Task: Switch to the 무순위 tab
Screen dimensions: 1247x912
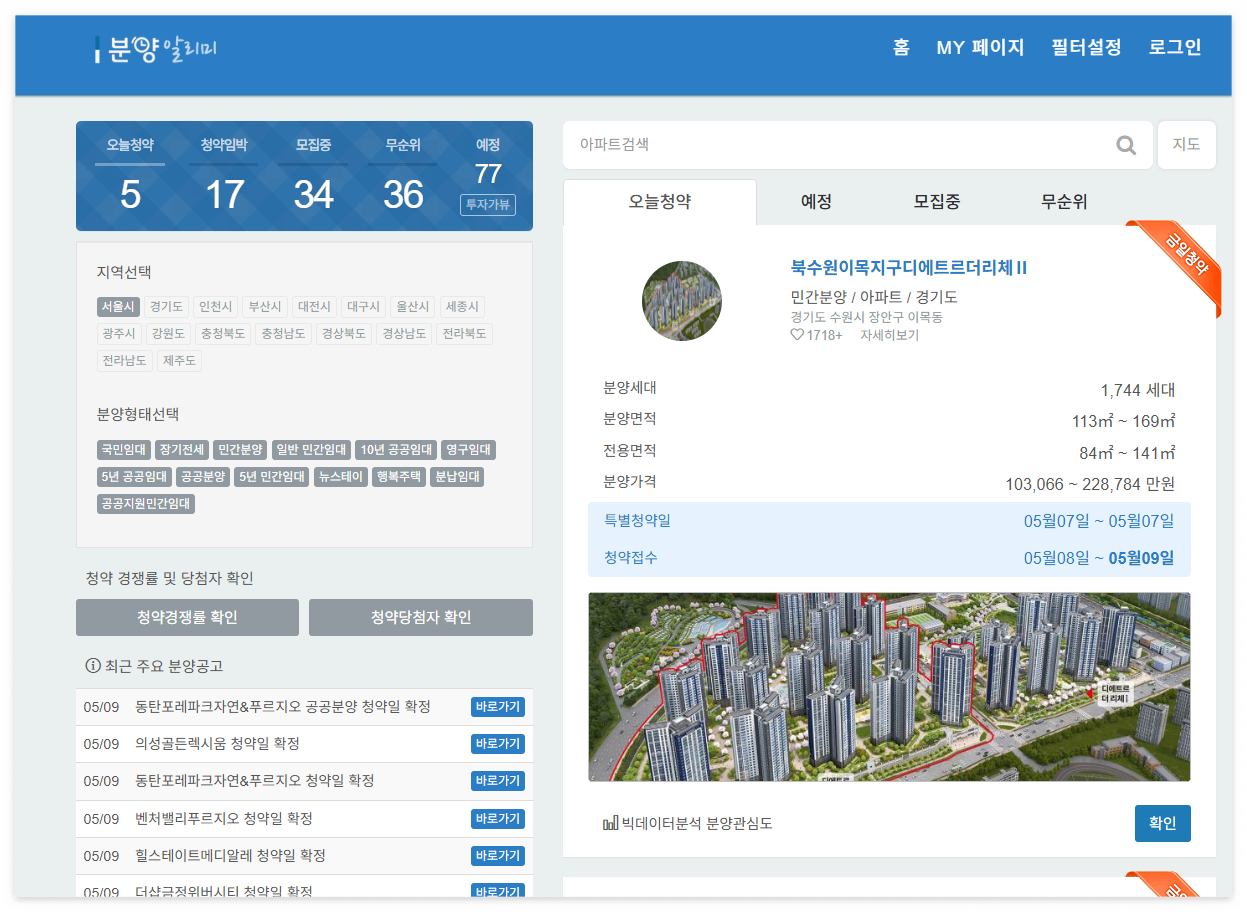Action: tap(1064, 202)
